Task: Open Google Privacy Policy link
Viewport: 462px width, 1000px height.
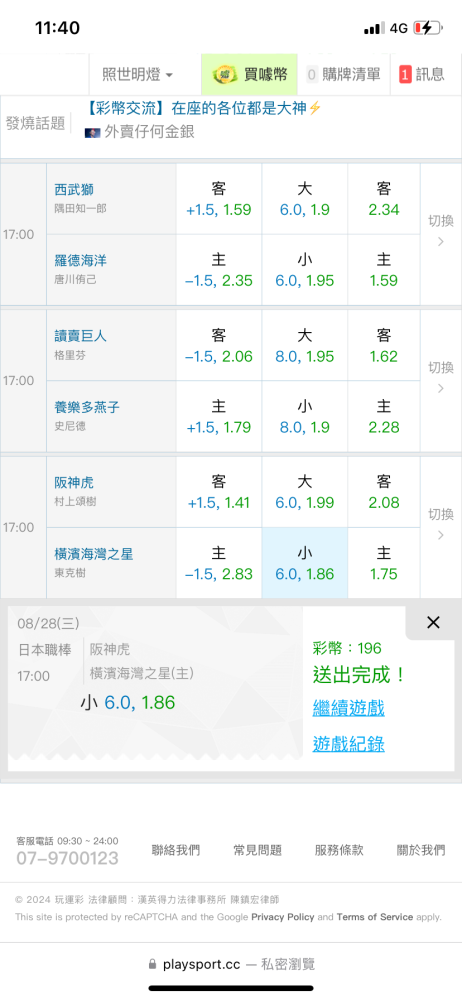Action: coord(283,916)
